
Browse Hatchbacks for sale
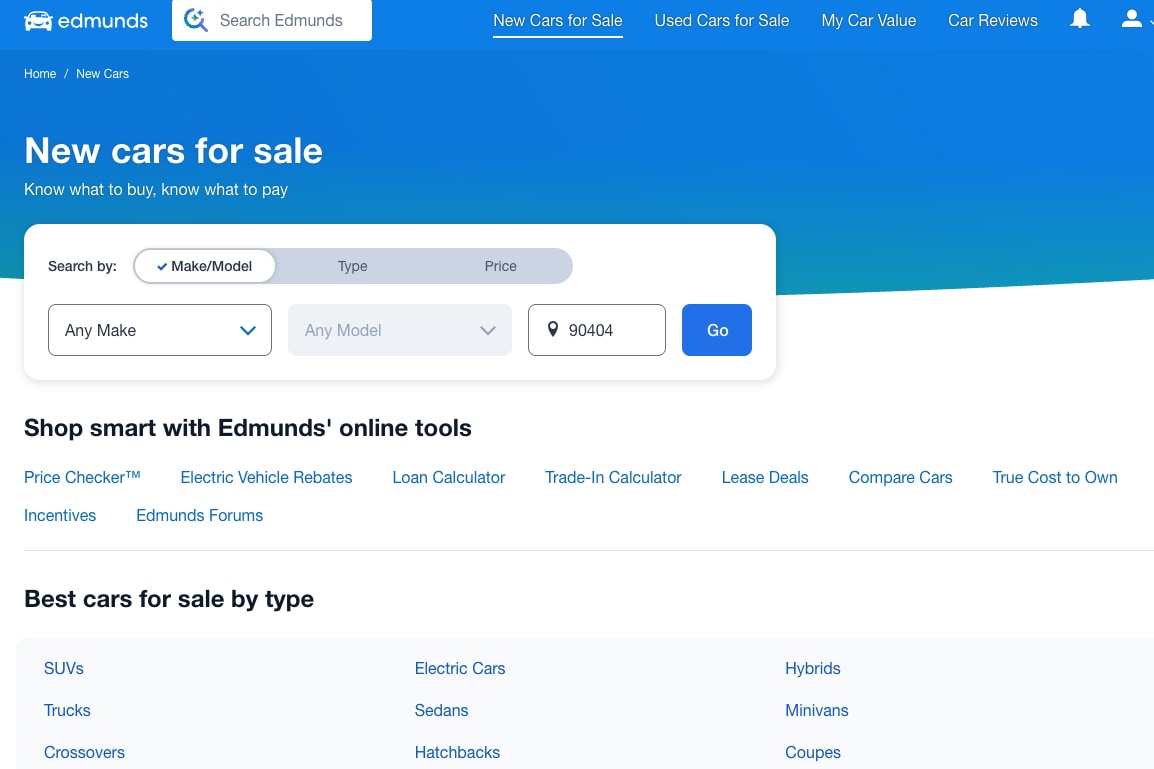(457, 752)
